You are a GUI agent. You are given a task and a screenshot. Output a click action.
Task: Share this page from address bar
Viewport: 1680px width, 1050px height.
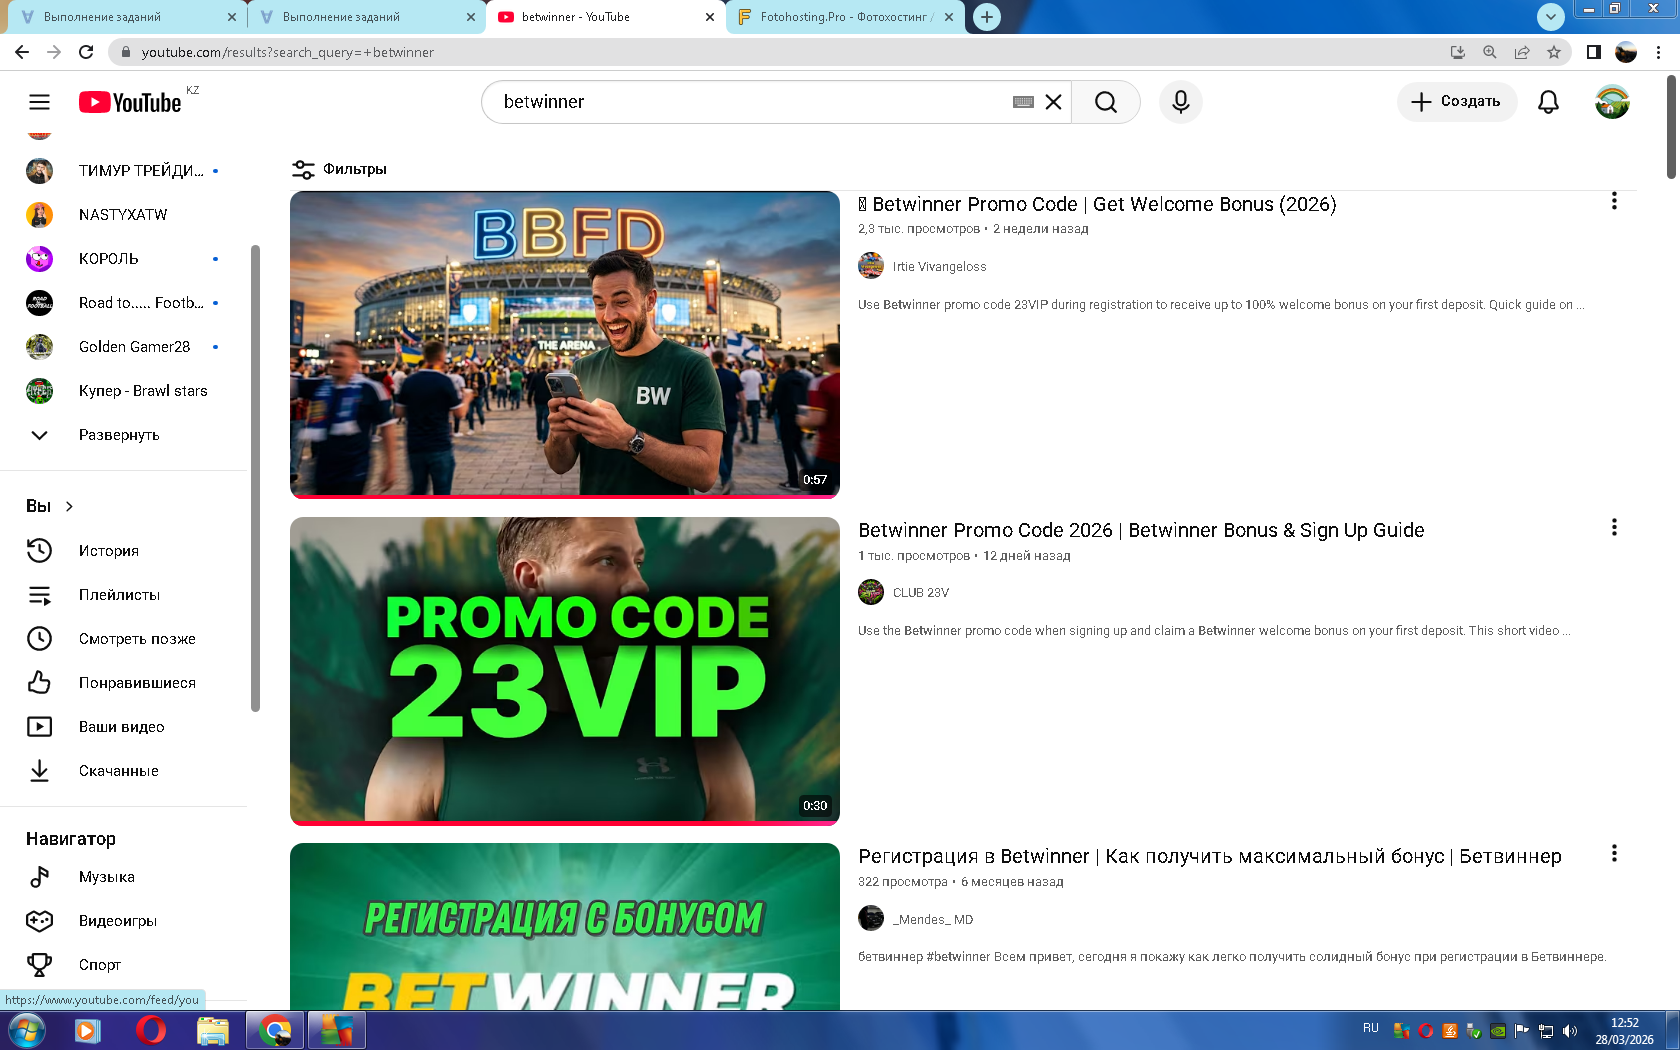(1522, 52)
